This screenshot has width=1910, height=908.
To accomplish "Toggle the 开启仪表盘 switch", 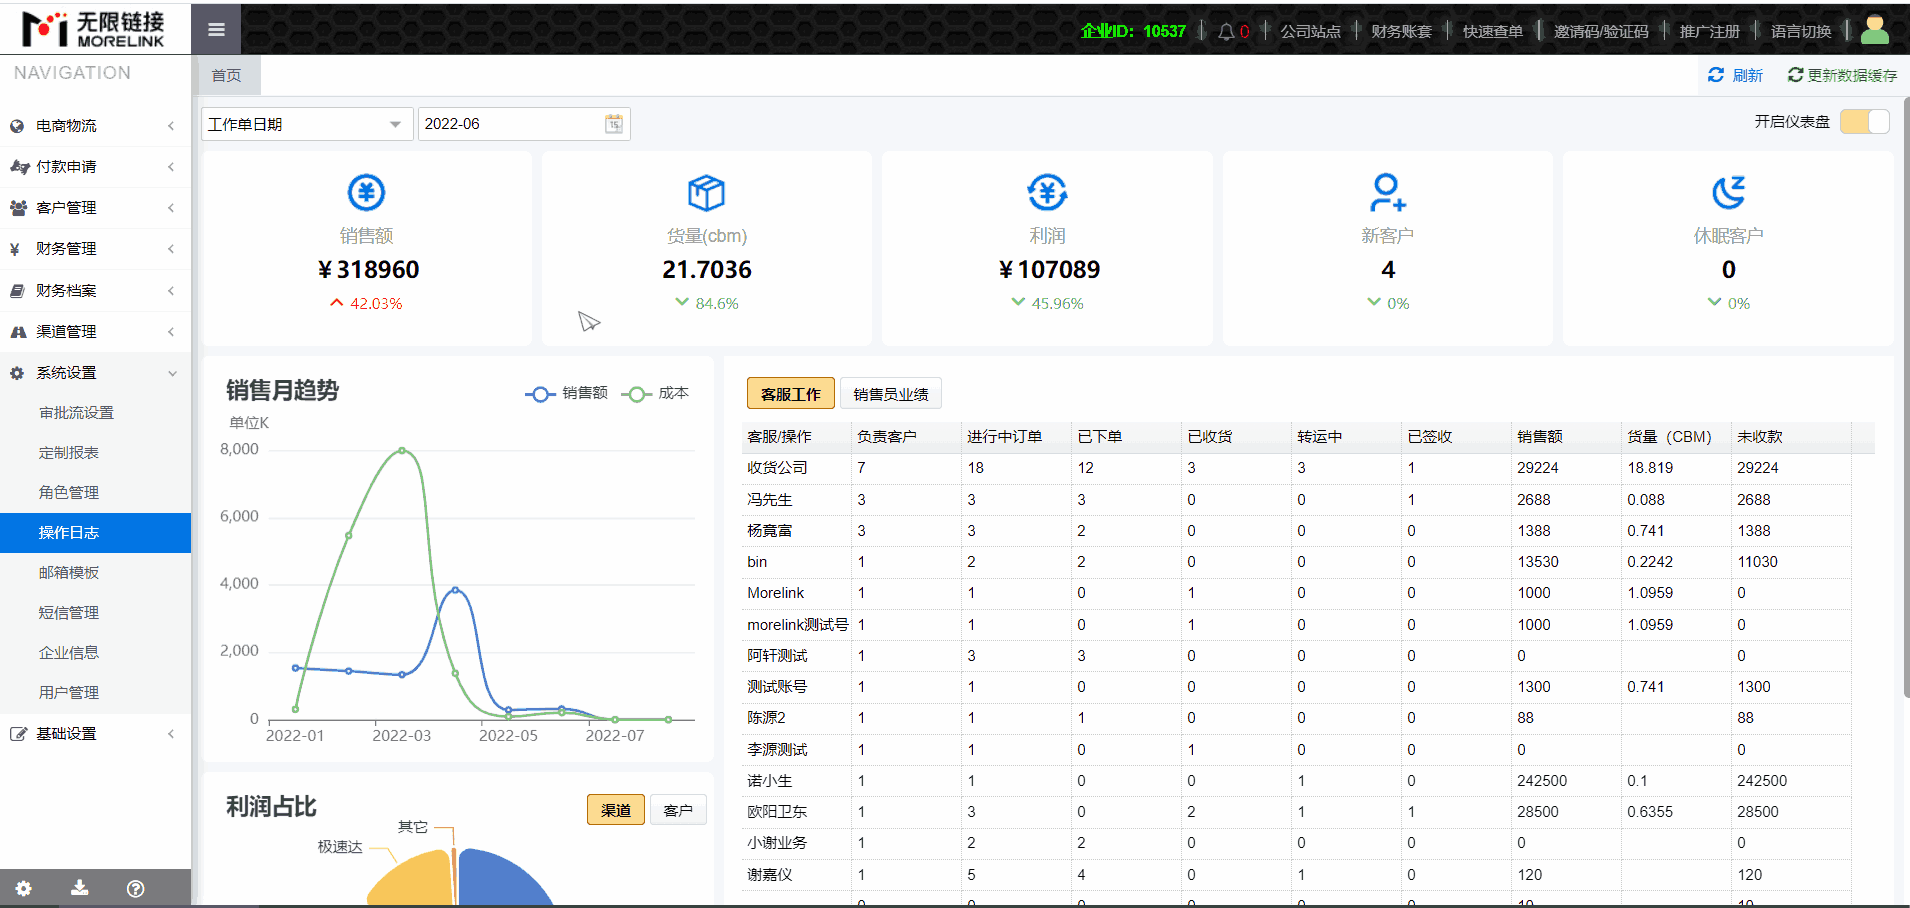I will click(1865, 122).
